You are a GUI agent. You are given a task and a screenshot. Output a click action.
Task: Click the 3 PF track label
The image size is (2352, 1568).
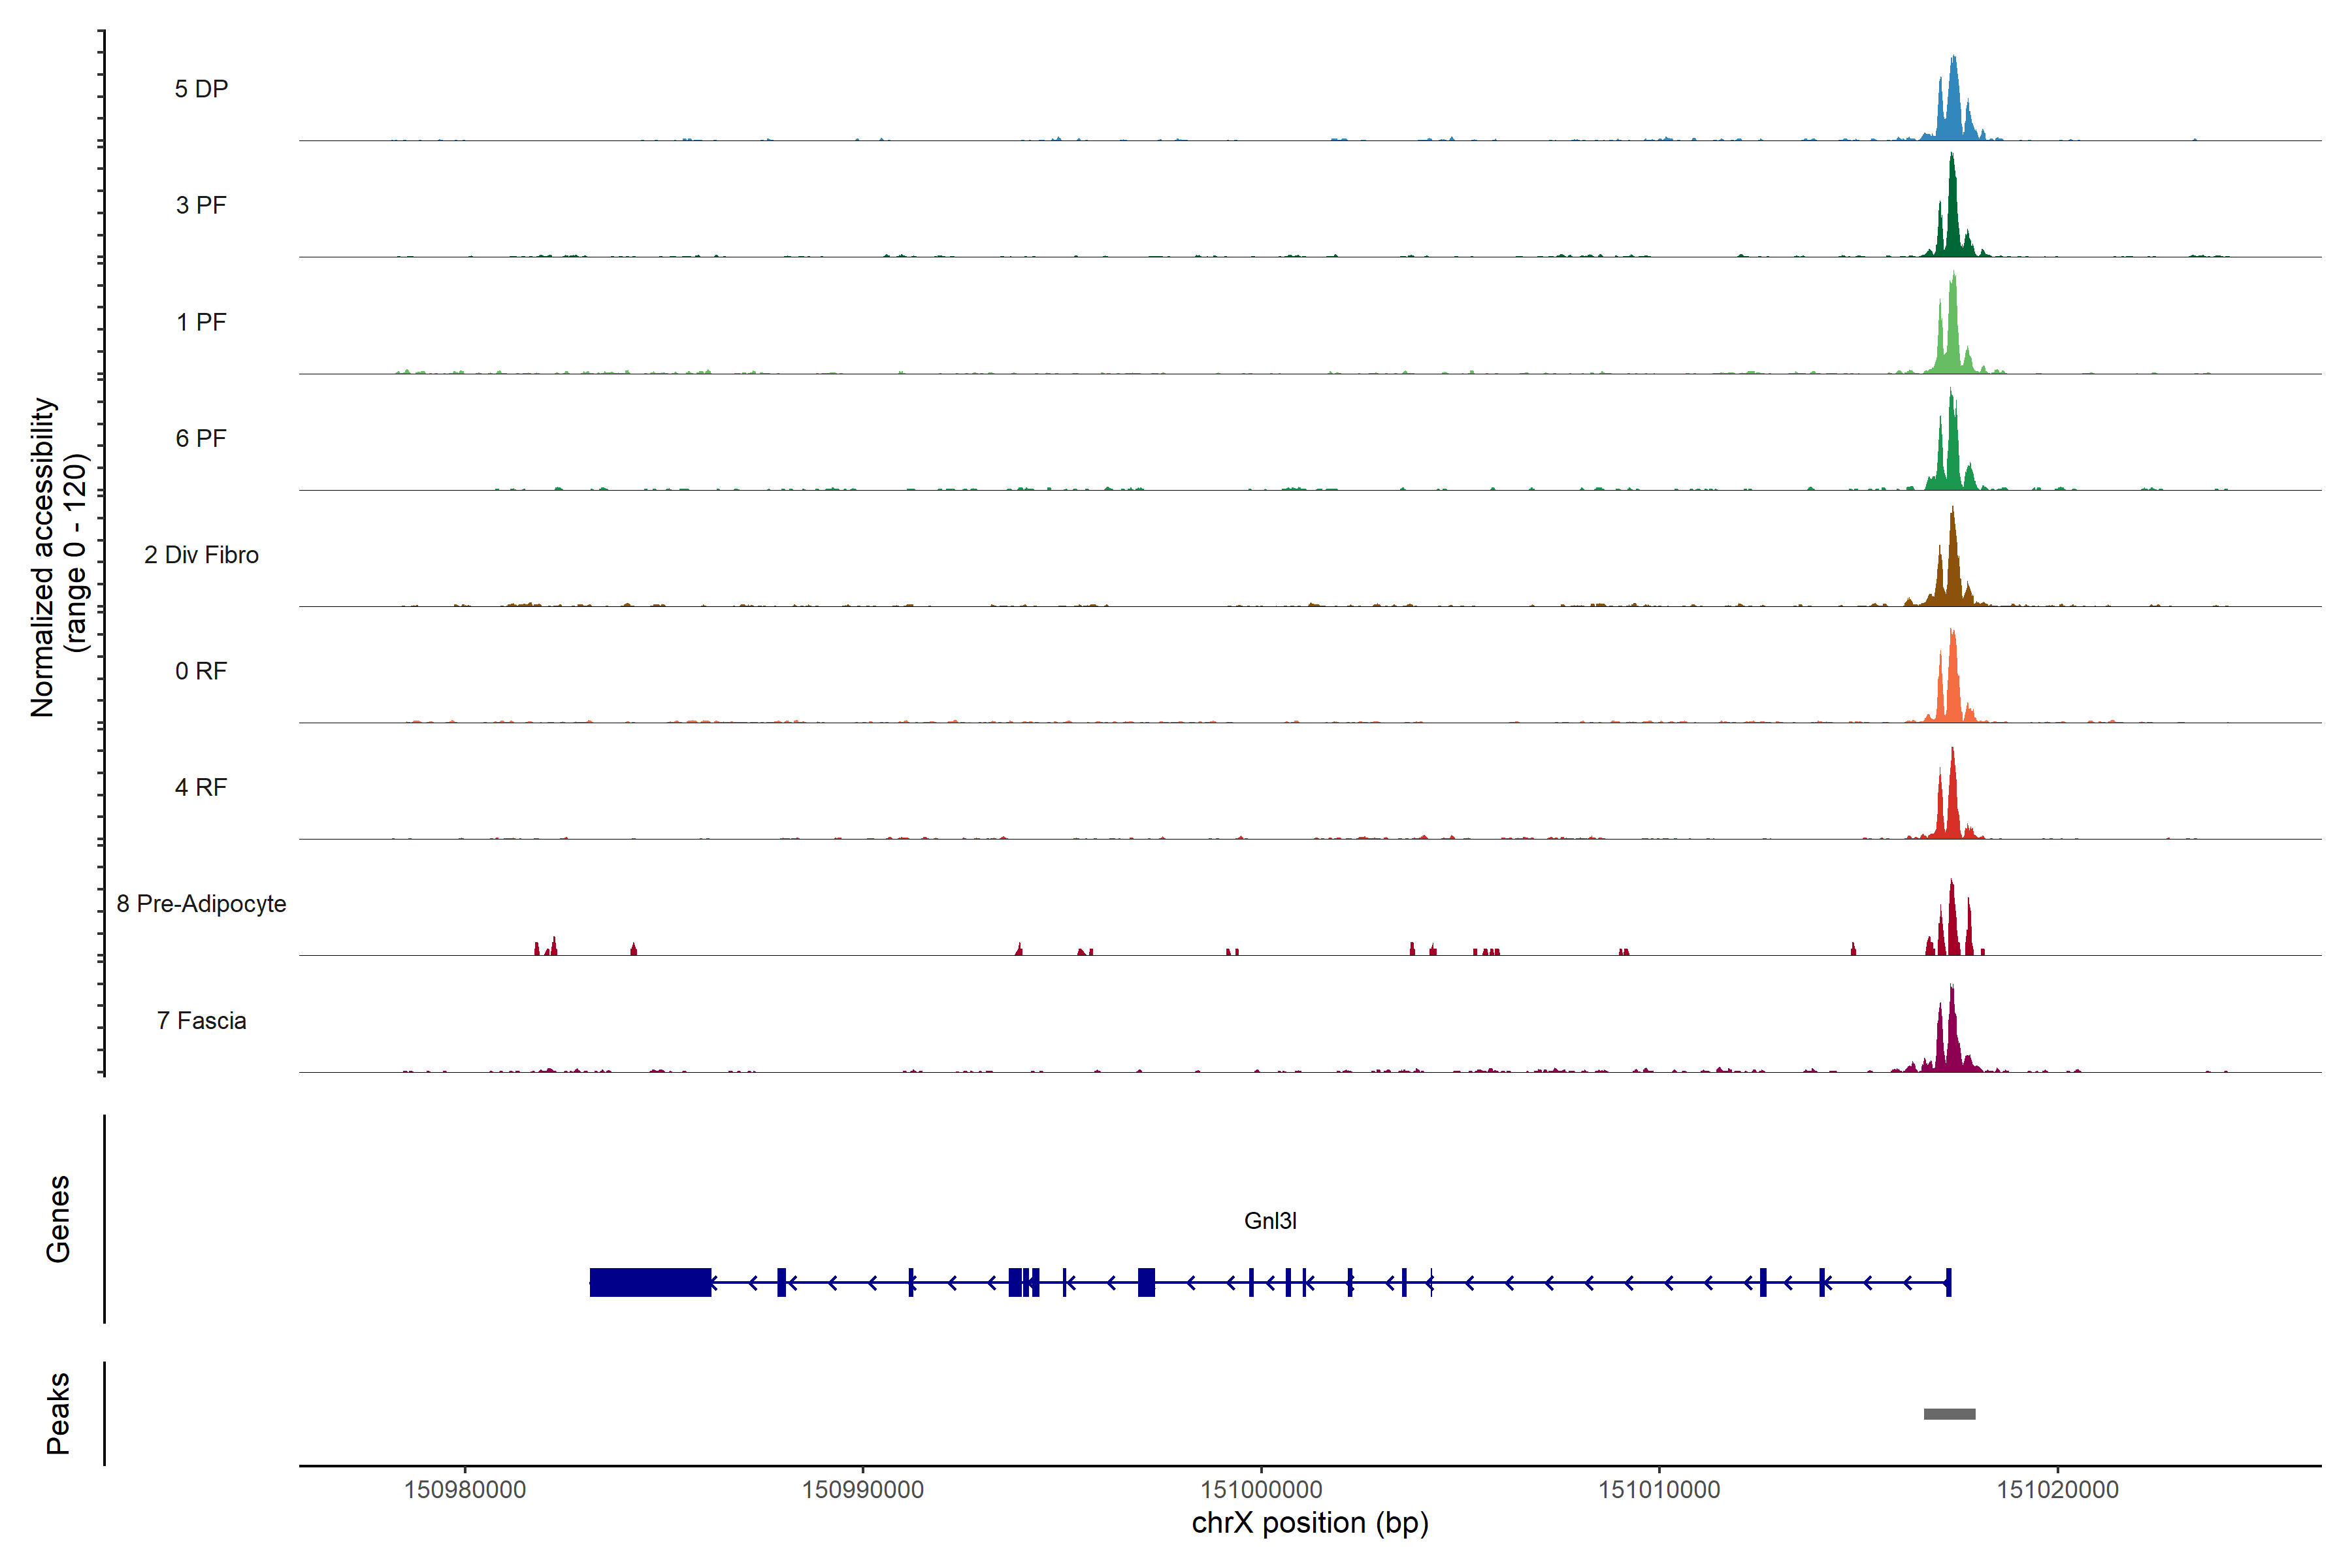[x=201, y=205]
